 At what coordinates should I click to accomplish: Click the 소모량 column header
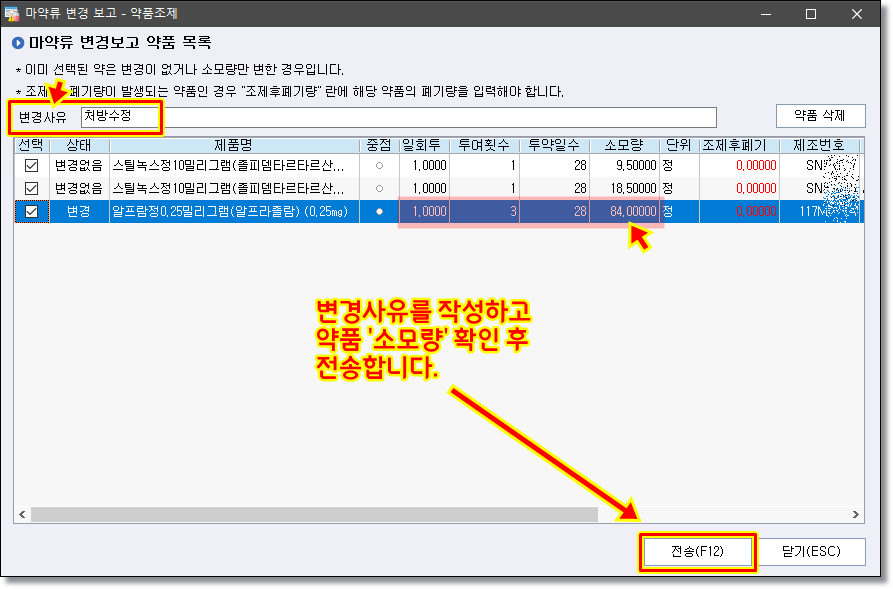coord(624,145)
